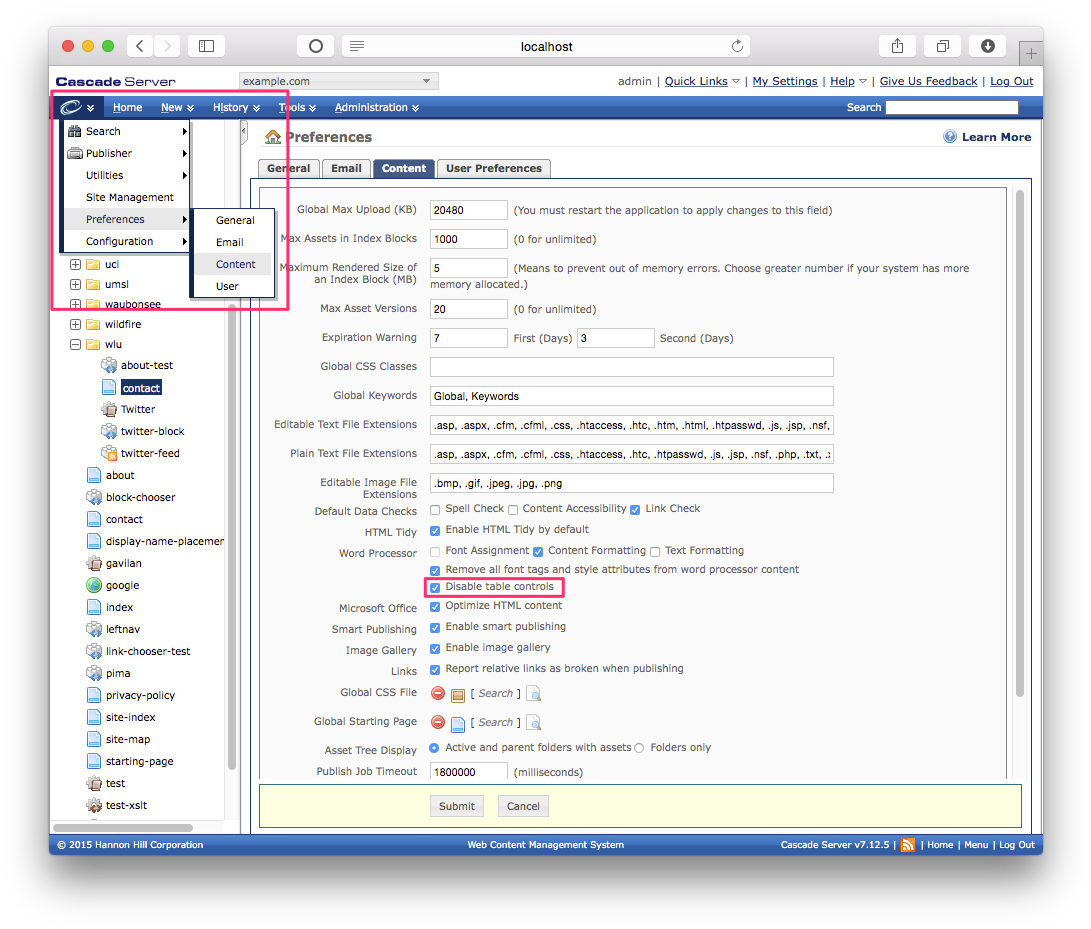Click the question mark icon by Learn More
The image size is (1091, 929).
coord(950,136)
